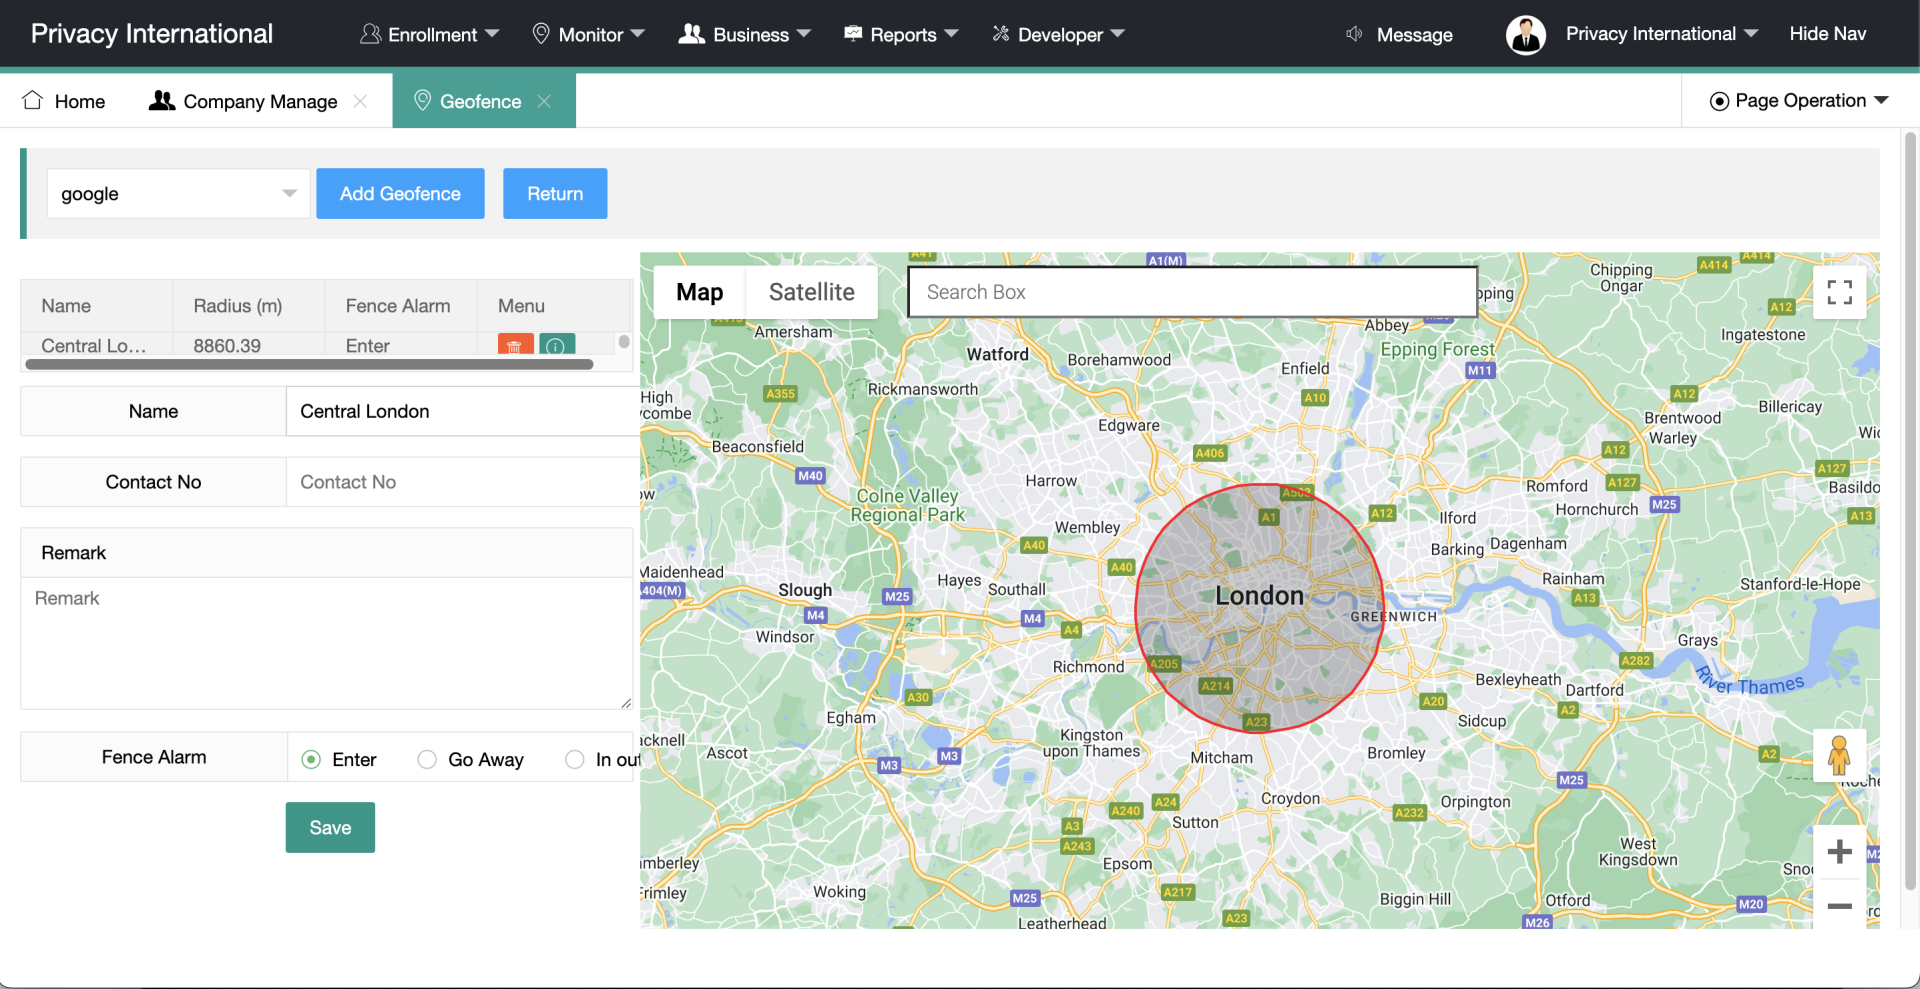Viewport: 1920px width, 989px height.
Task: Zoom in on the map
Action: tap(1839, 852)
